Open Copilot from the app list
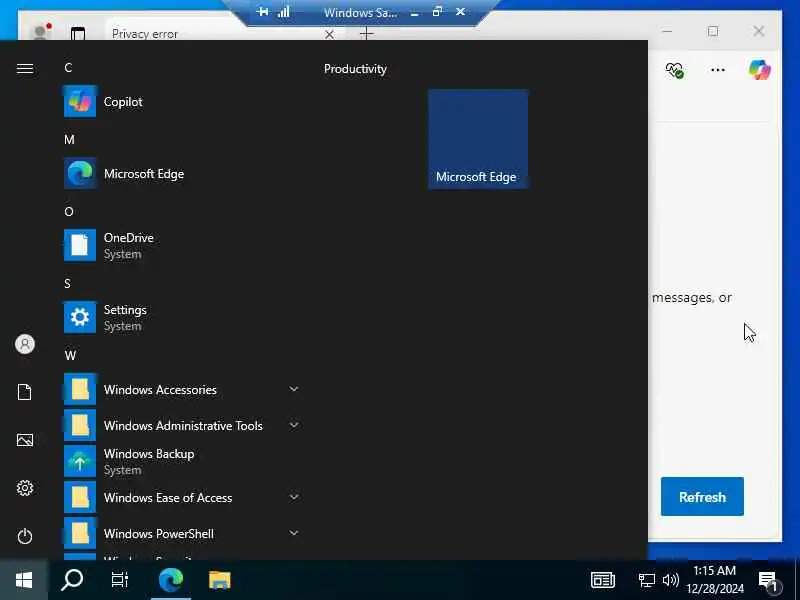800x600 pixels. (182, 102)
